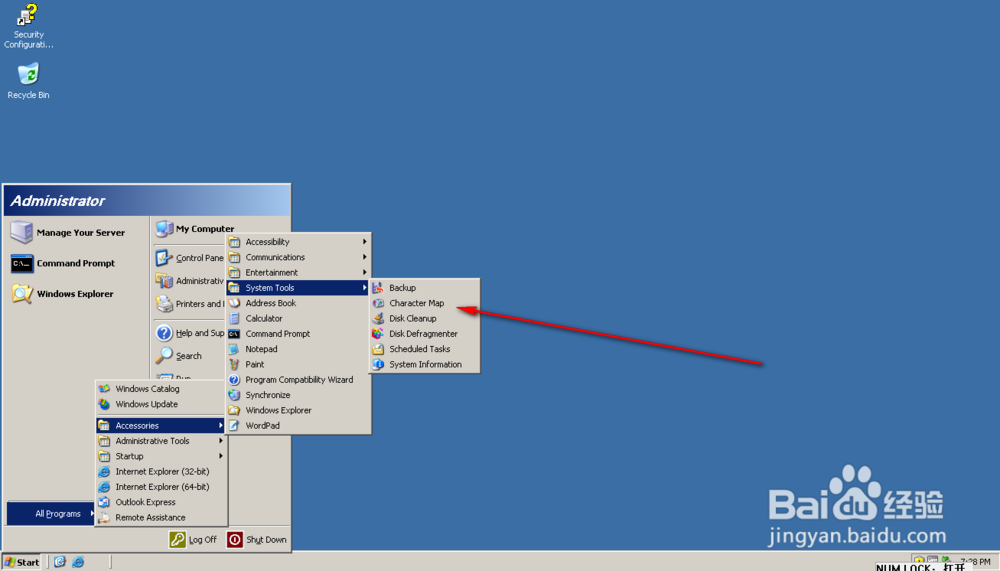Viewport: 1000px width, 571px height.
Task: Expand the Startup submenu arrow
Action: [221, 456]
